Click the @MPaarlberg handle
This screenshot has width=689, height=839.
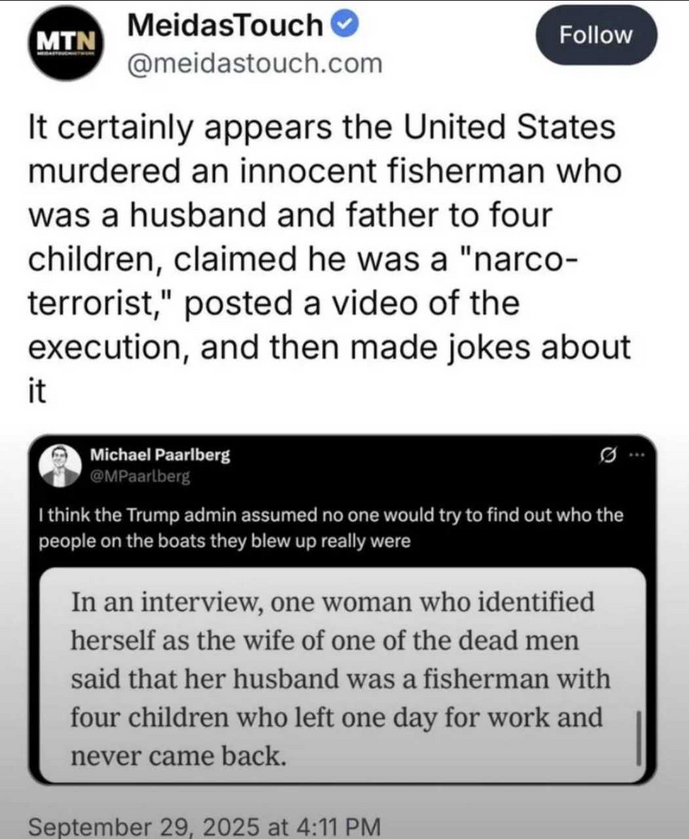click(139, 476)
